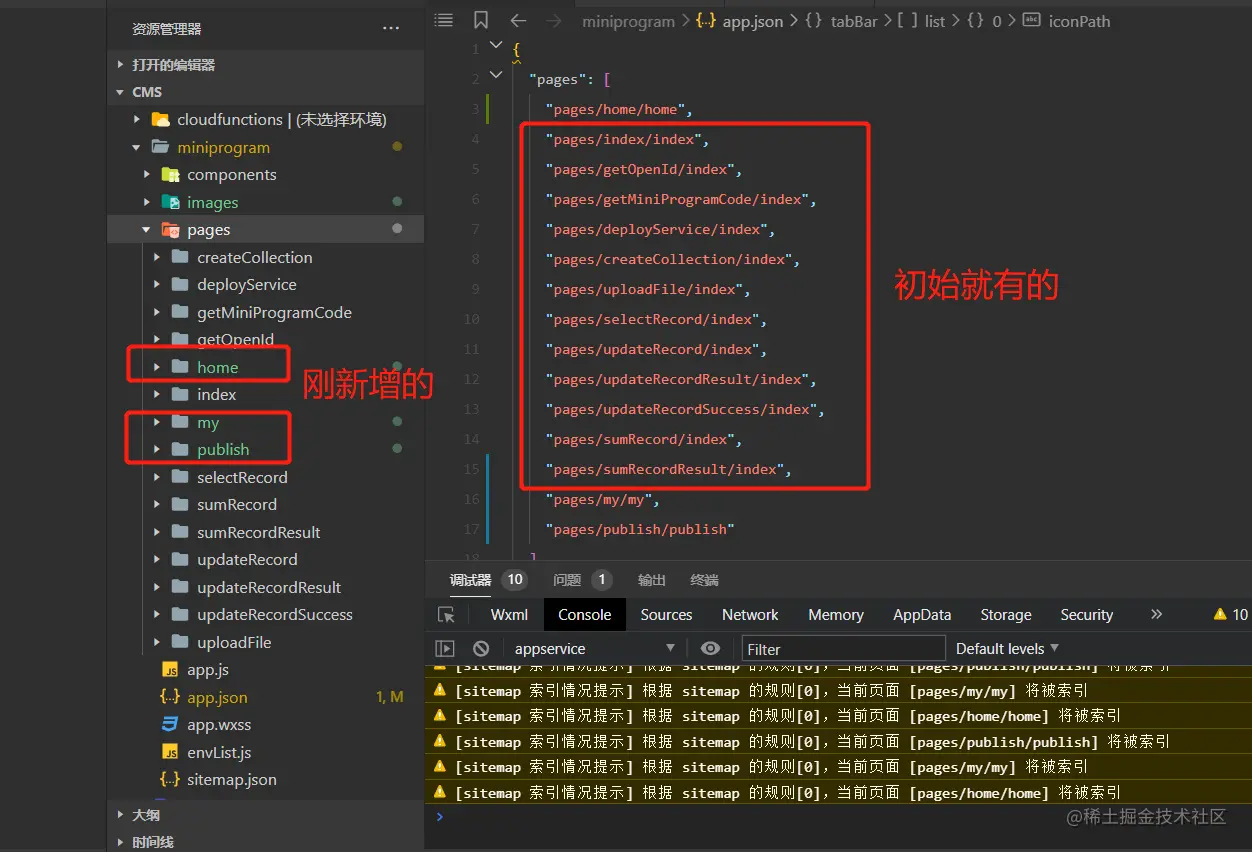Expand the 打开的编辑器 section
Viewport: 1252px width, 852px height.
[173, 64]
